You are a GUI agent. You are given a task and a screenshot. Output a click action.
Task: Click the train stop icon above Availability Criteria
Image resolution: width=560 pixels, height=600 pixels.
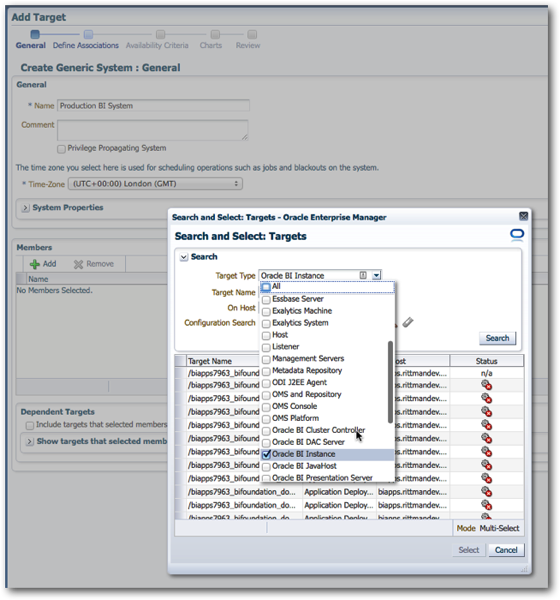(x=161, y=34)
